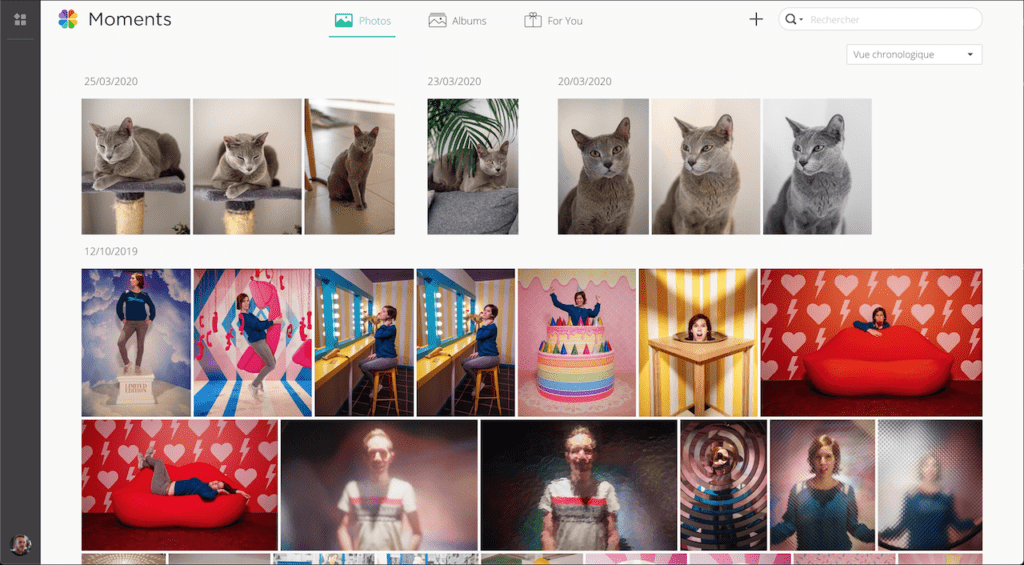Select the 12/10/2019 date heading
The width and height of the screenshot is (1024, 565).
tap(111, 251)
